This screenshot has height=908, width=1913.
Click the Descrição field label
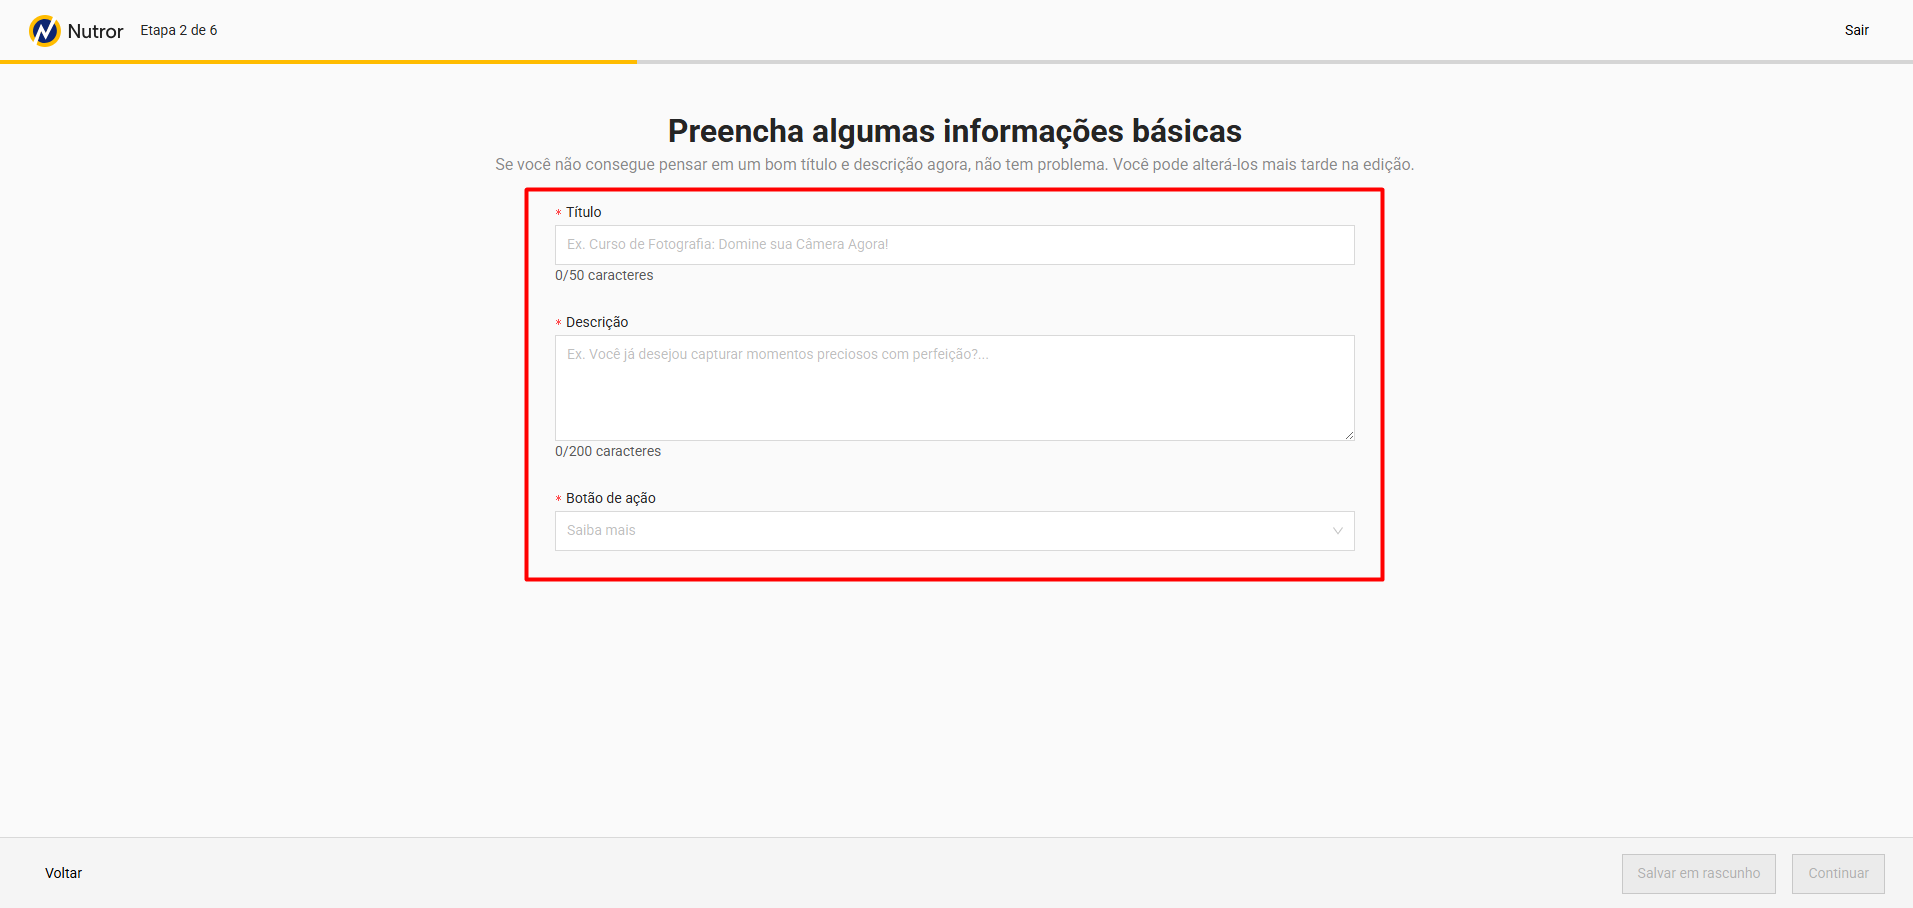pos(596,322)
